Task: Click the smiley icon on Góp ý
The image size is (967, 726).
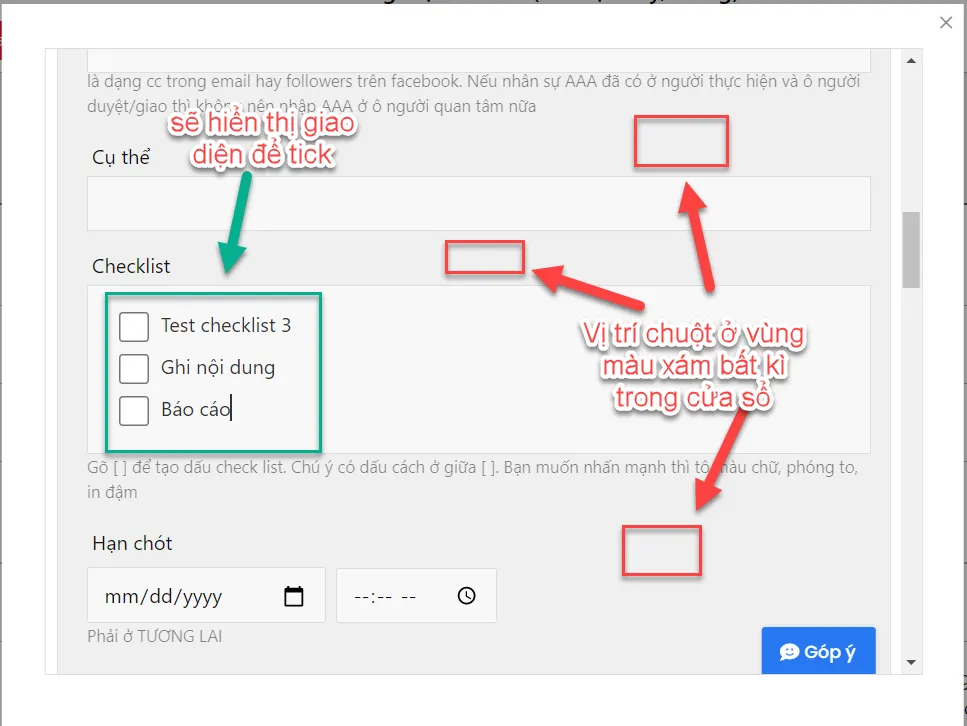Action: point(789,652)
